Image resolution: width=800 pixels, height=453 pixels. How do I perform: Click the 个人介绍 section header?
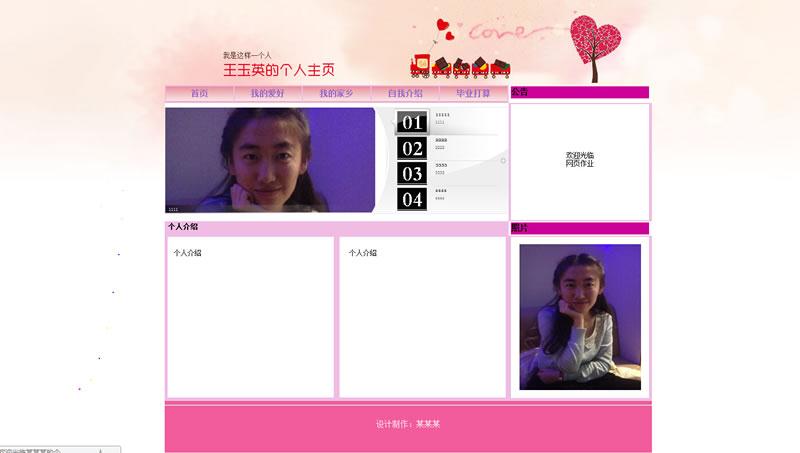point(183,227)
